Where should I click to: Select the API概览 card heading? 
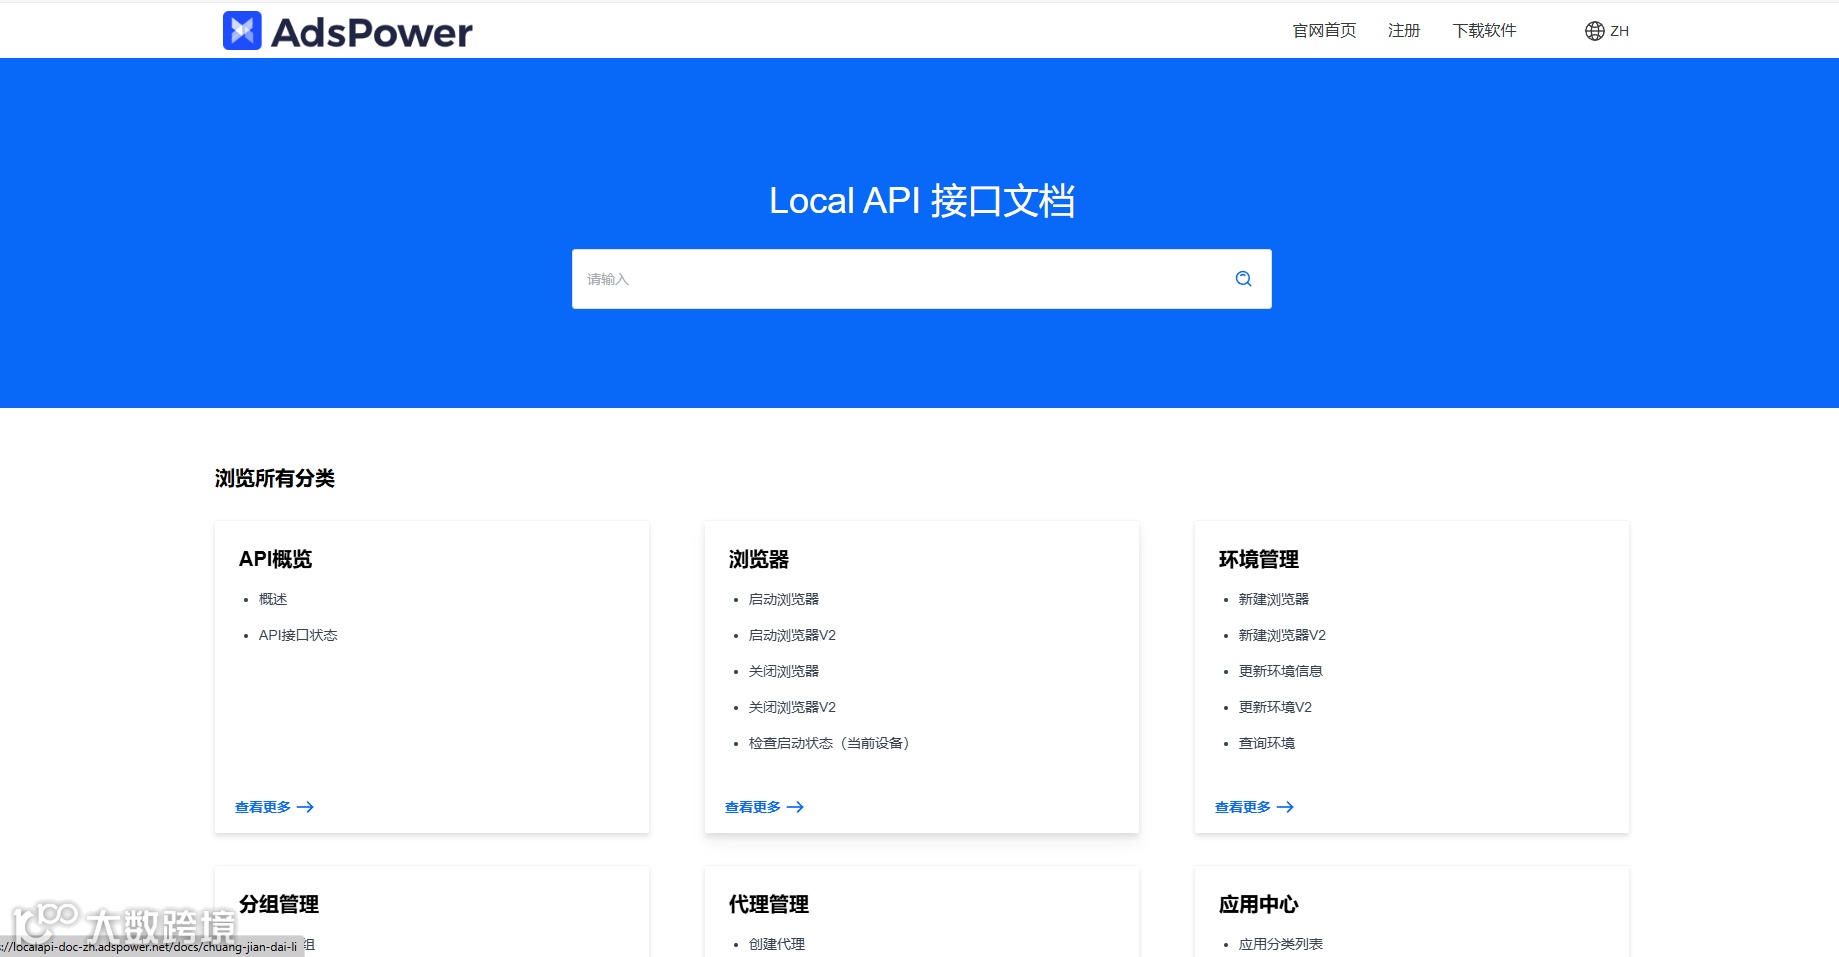tap(276, 559)
